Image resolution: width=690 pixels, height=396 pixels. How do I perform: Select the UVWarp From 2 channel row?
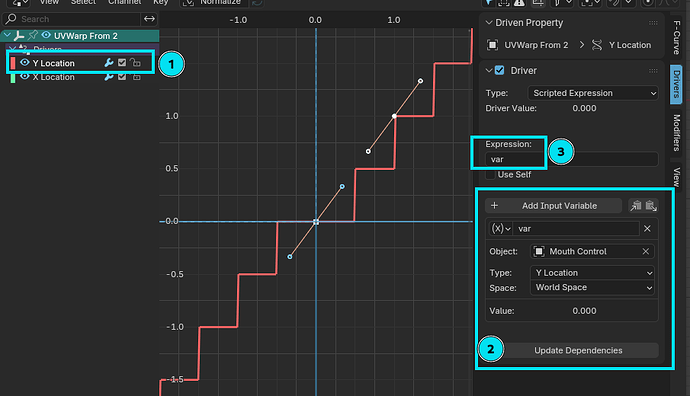[80, 36]
